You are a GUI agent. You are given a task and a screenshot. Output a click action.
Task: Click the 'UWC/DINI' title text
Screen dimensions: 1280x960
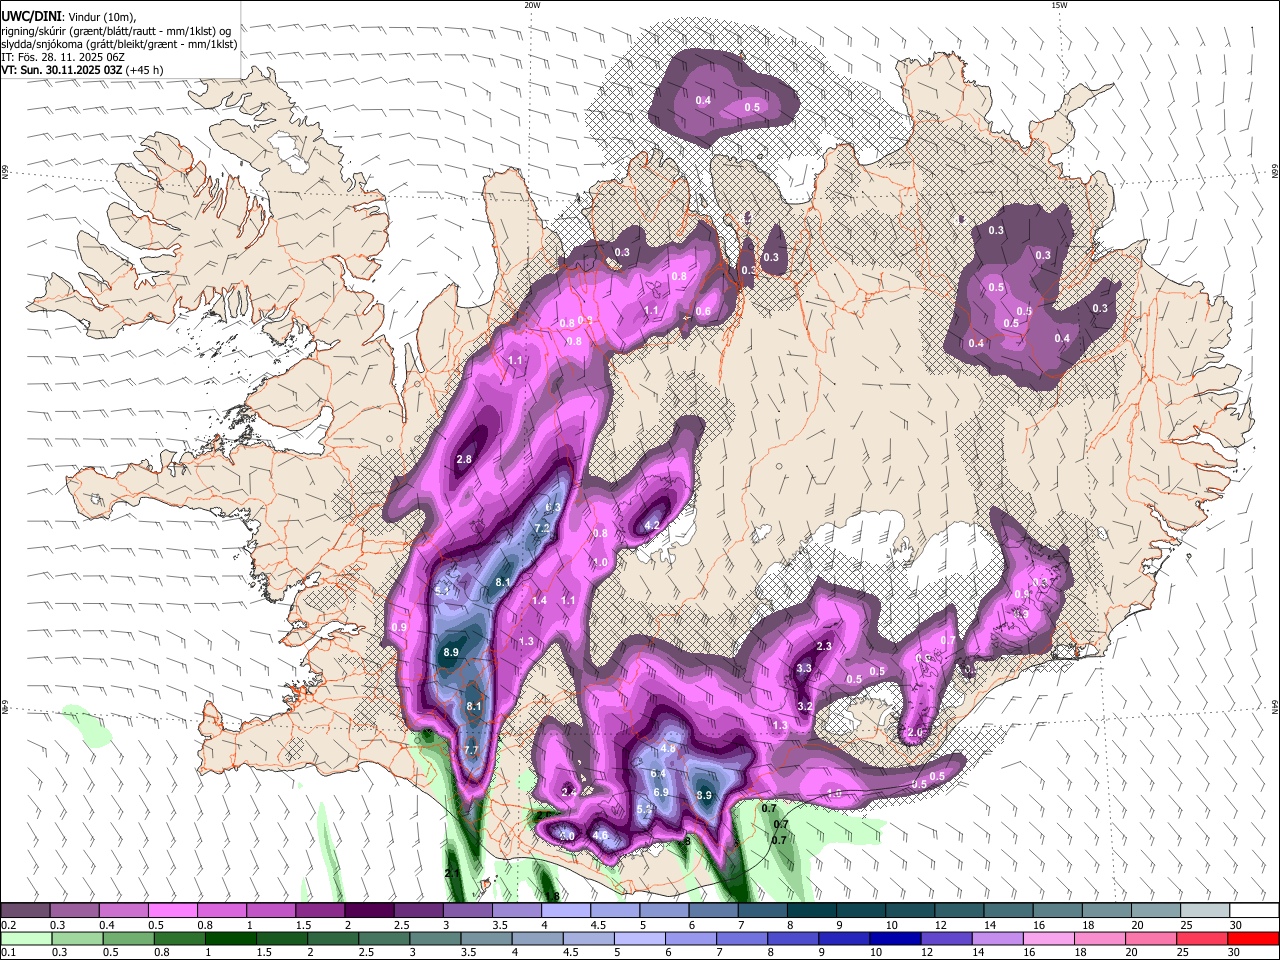click(x=30, y=16)
